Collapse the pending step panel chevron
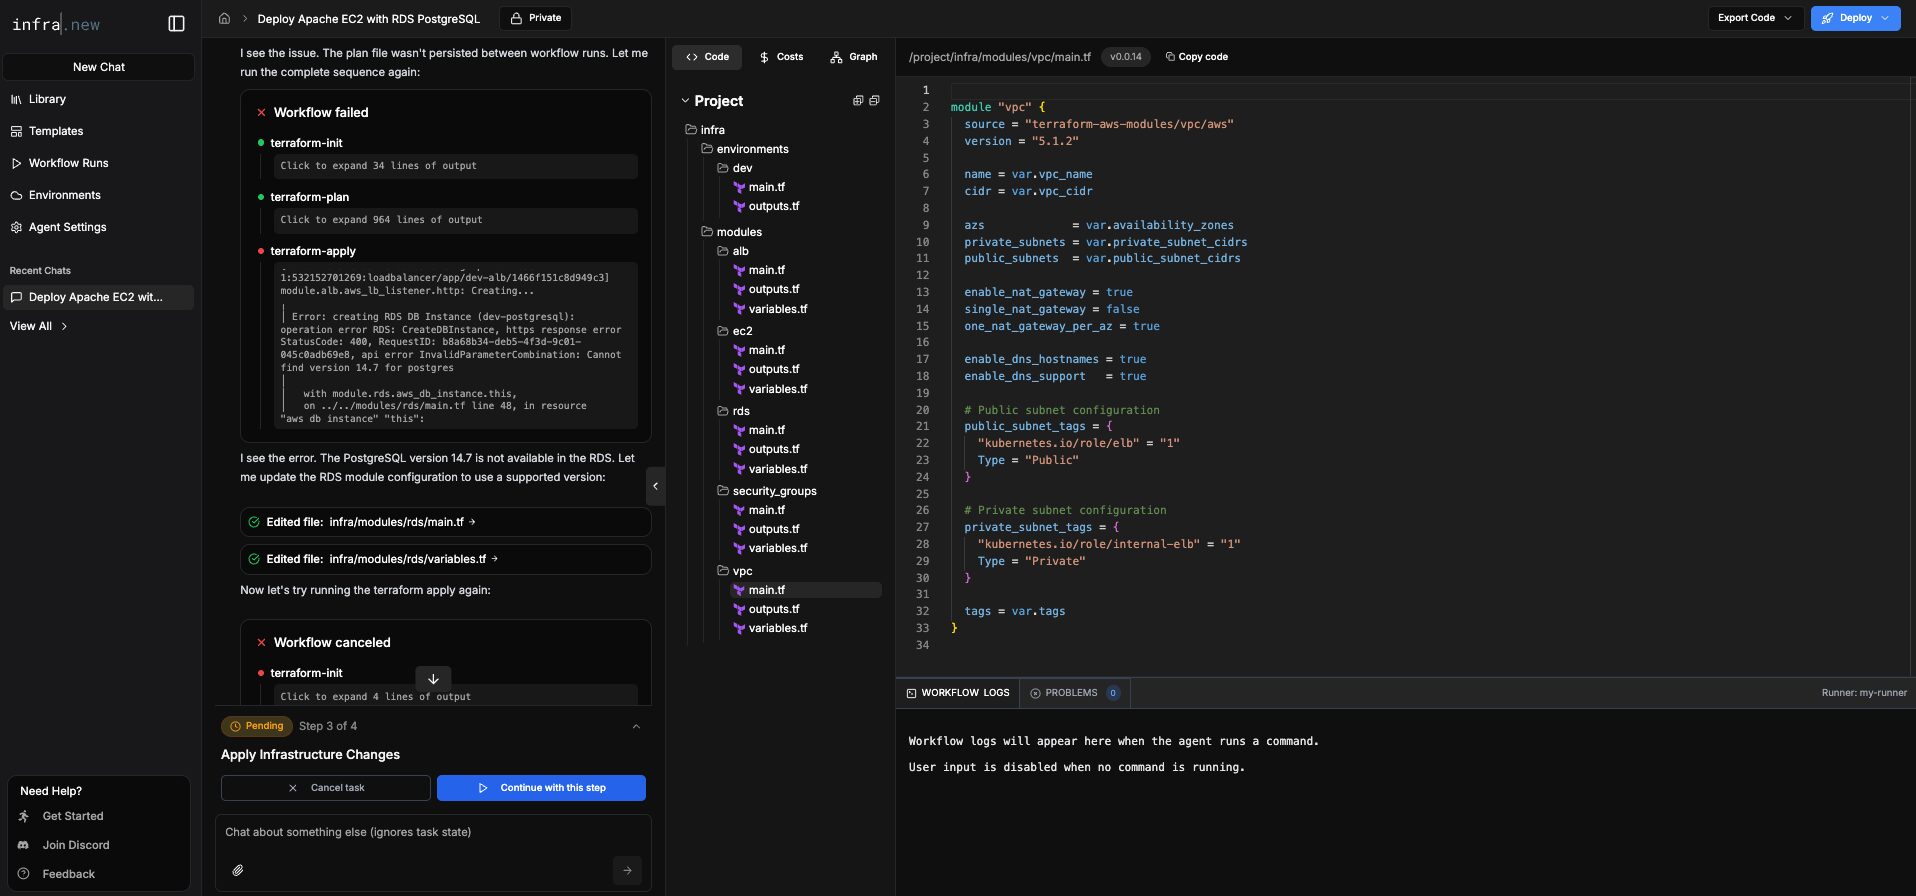The height and width of the screenshot is (896, 1916). [x=636, y=726]
